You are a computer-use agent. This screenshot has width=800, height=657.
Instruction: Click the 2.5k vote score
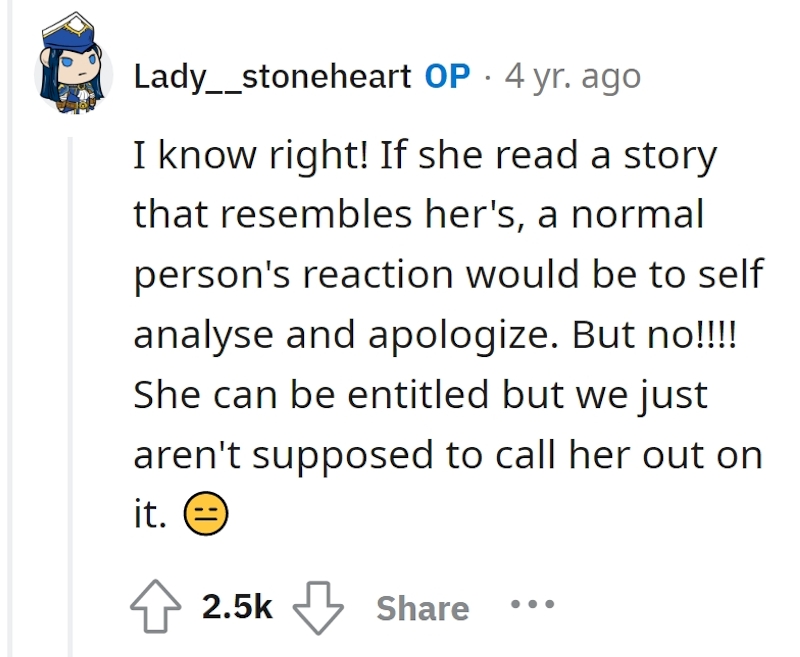point(237,607)
